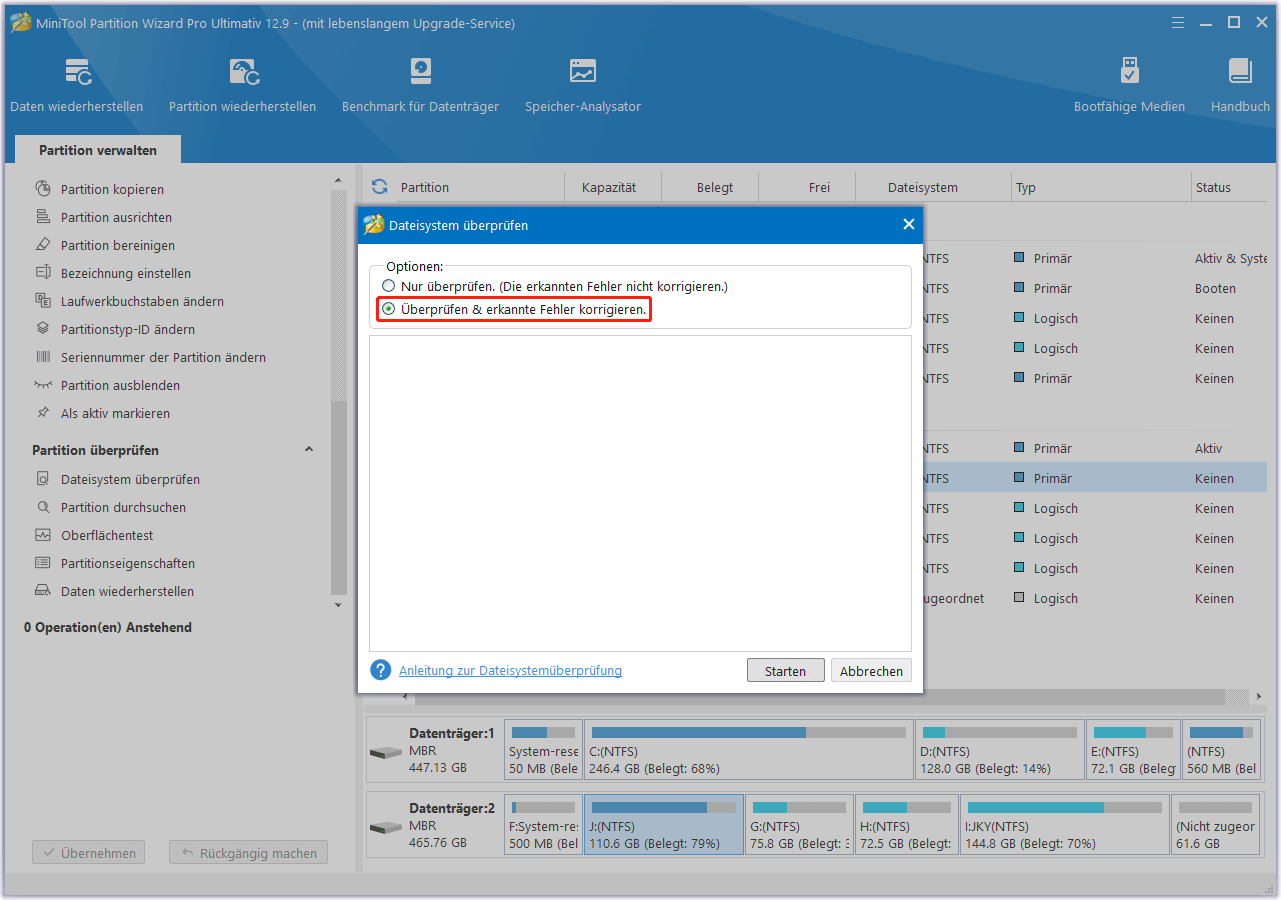Viewport: 1281px width, 900px height.
Task: Click the refresh icon beside Partition header
Action: coord(379,187)
